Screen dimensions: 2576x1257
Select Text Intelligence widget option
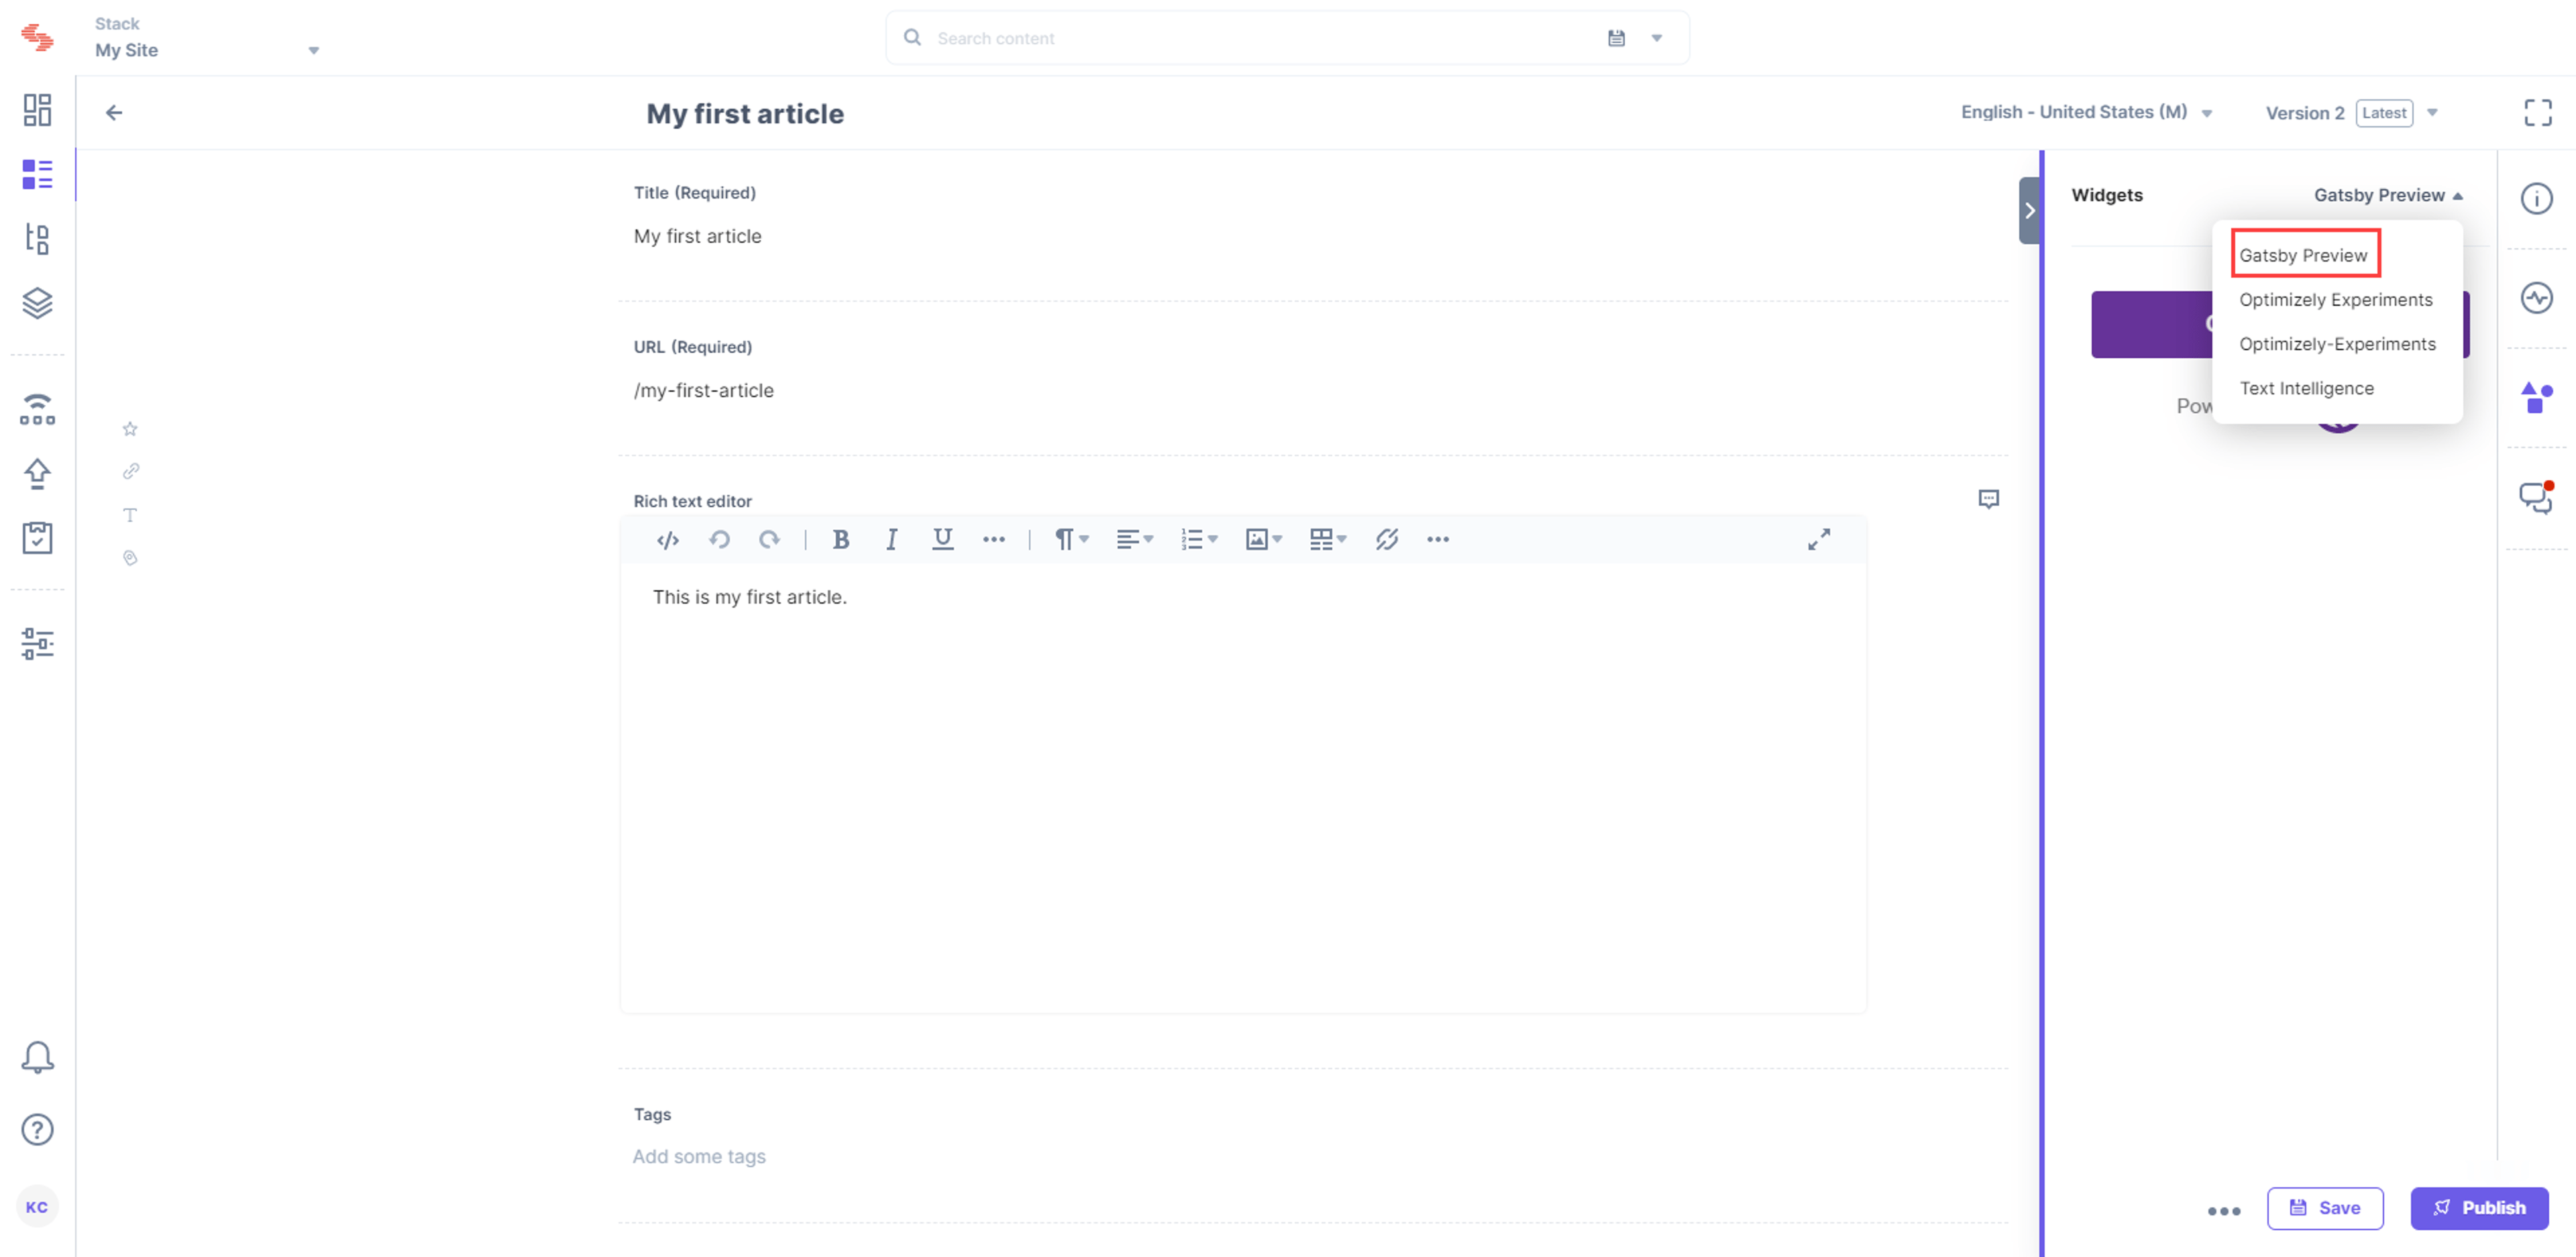click(2306, 388)
